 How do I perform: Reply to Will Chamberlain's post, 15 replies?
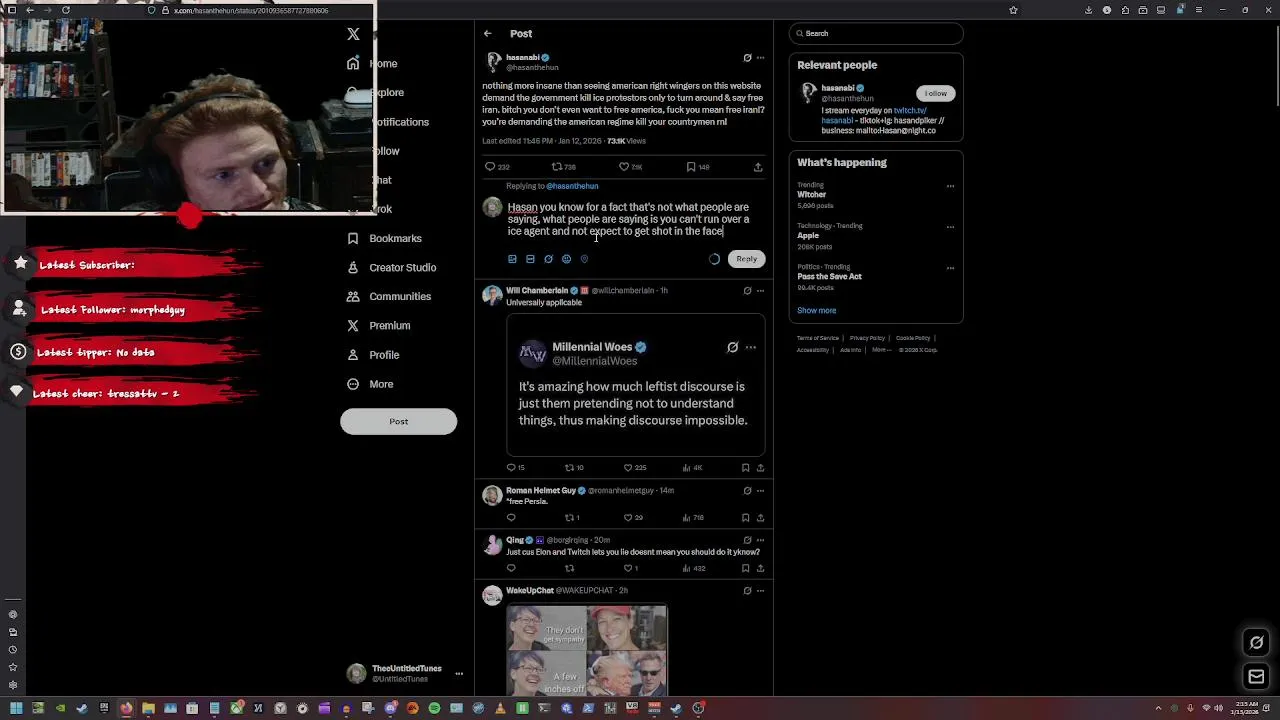[515, 468]
